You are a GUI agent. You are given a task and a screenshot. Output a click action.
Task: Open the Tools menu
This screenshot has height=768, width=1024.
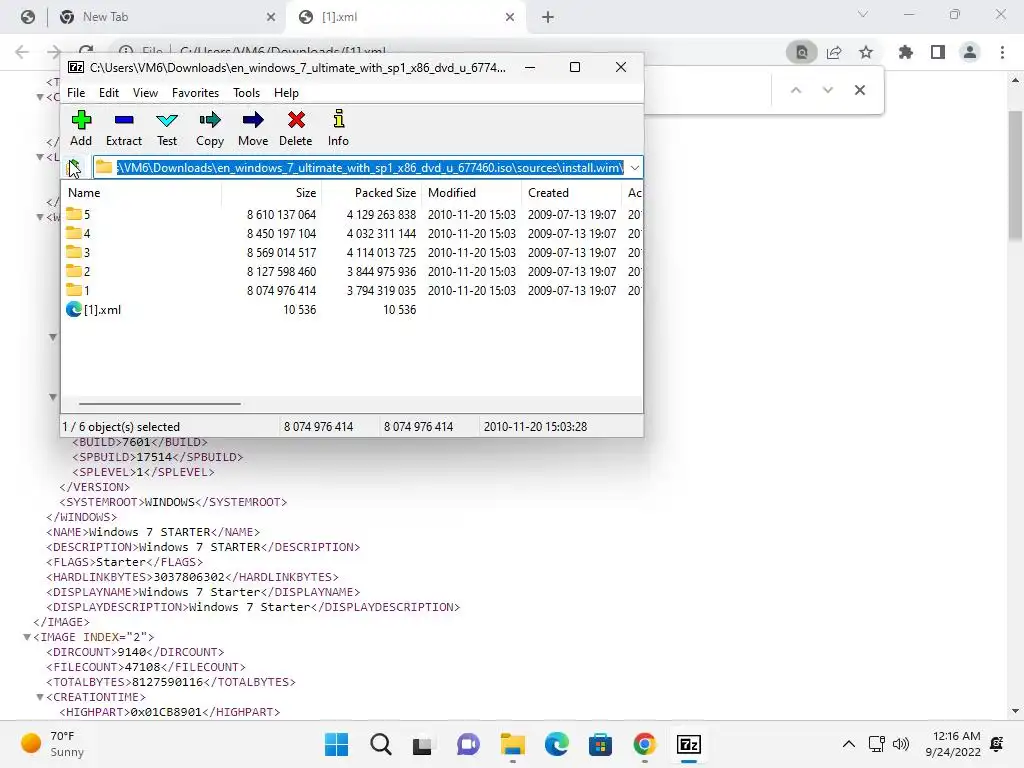pyautogui.click(x=246, y=93)
